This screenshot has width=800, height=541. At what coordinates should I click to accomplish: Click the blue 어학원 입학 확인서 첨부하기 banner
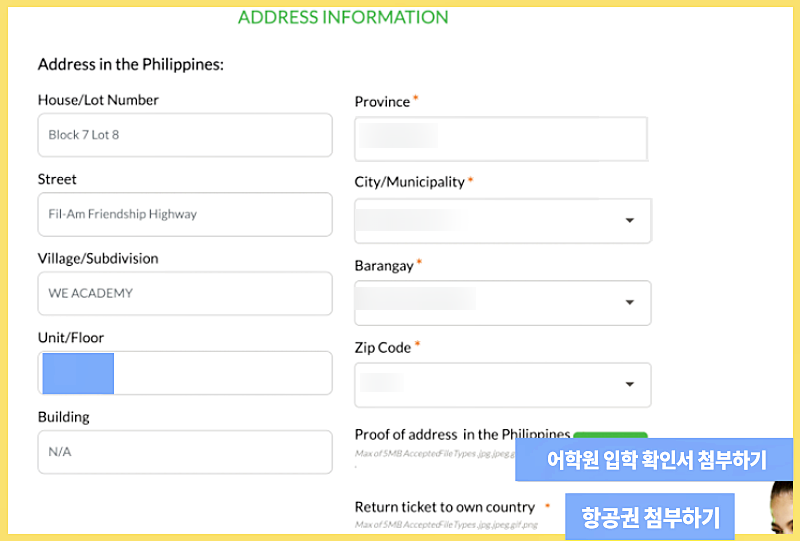[656, 460]
